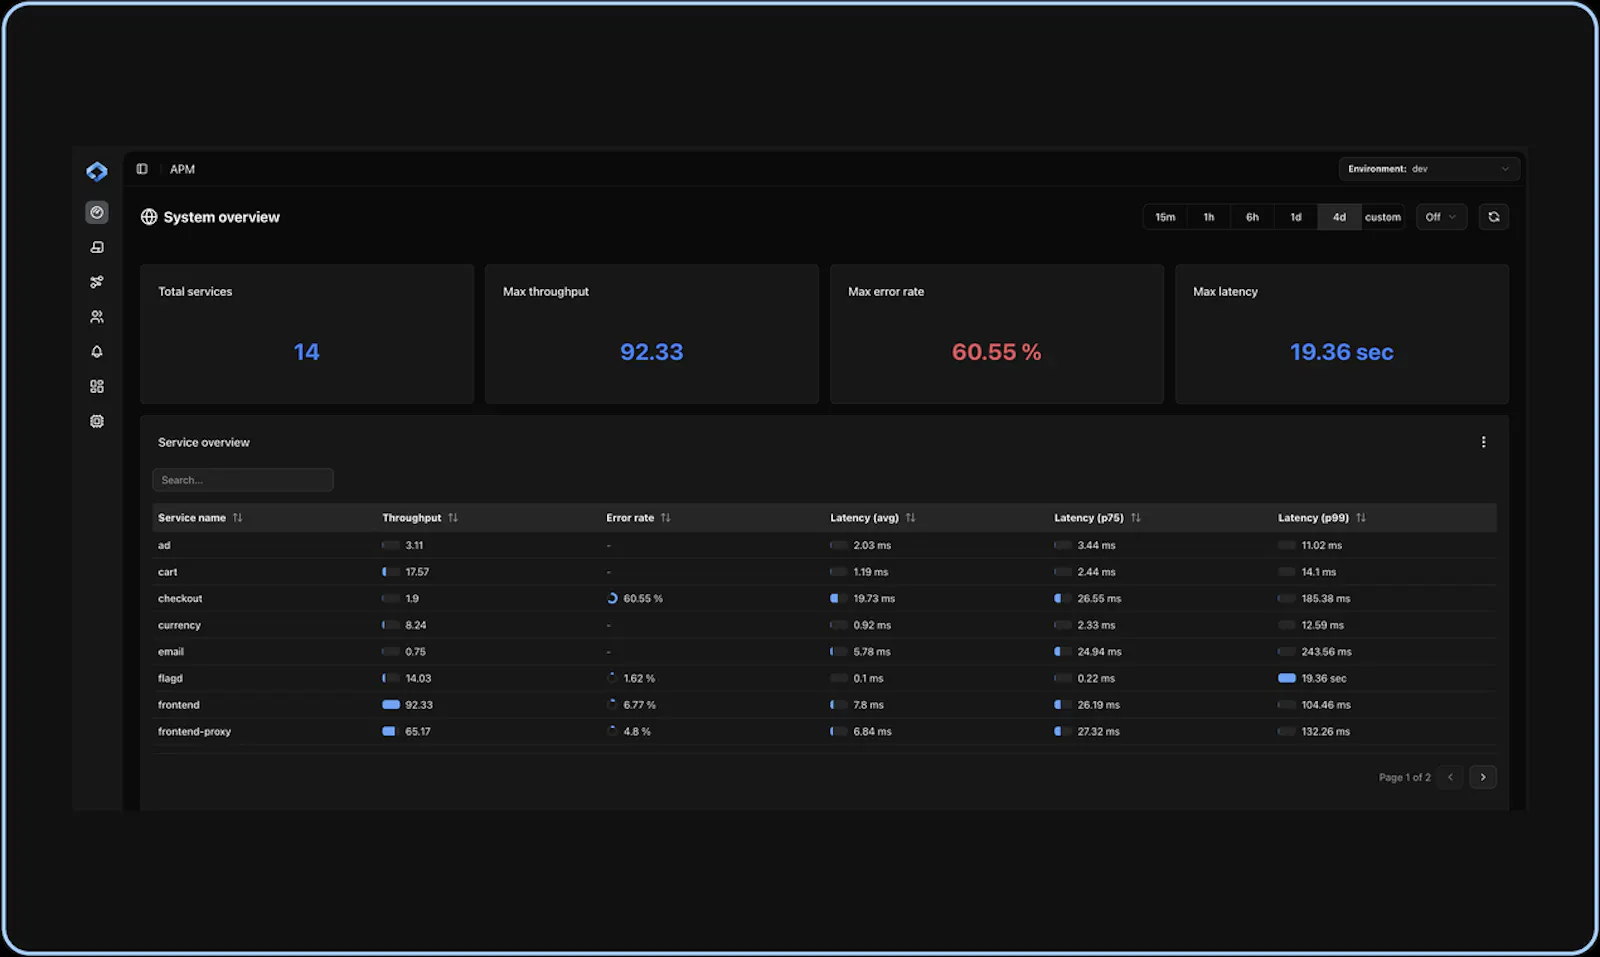1600x957 pixels.
Task: Select the 15m time range
Action: 1165,217
